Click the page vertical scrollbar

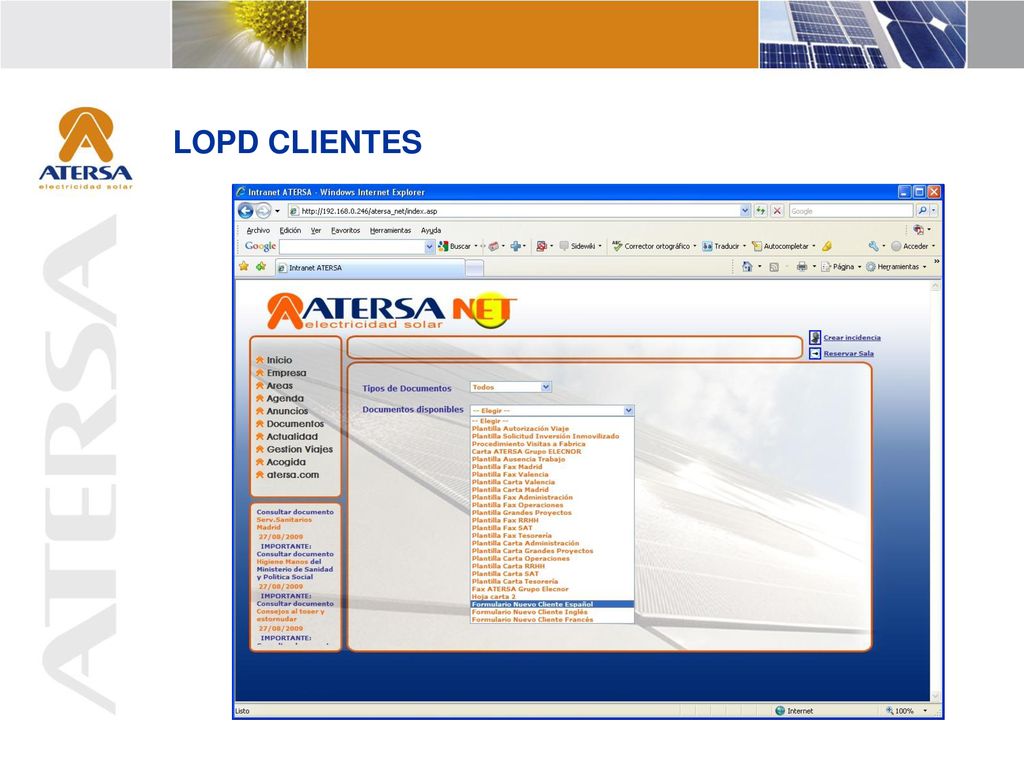935,491
